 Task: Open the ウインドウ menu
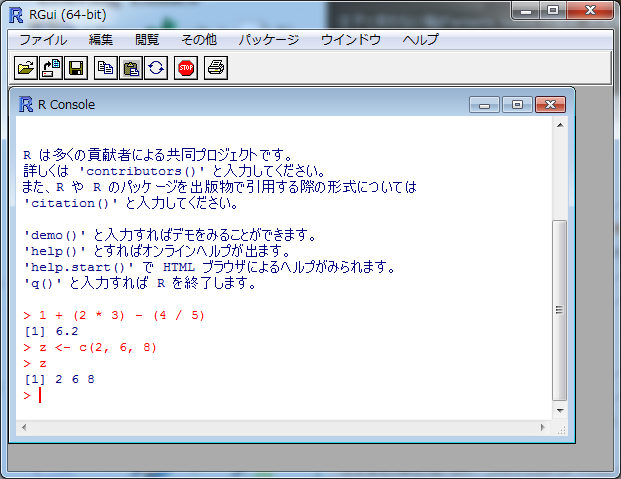(x=351, y=40)
